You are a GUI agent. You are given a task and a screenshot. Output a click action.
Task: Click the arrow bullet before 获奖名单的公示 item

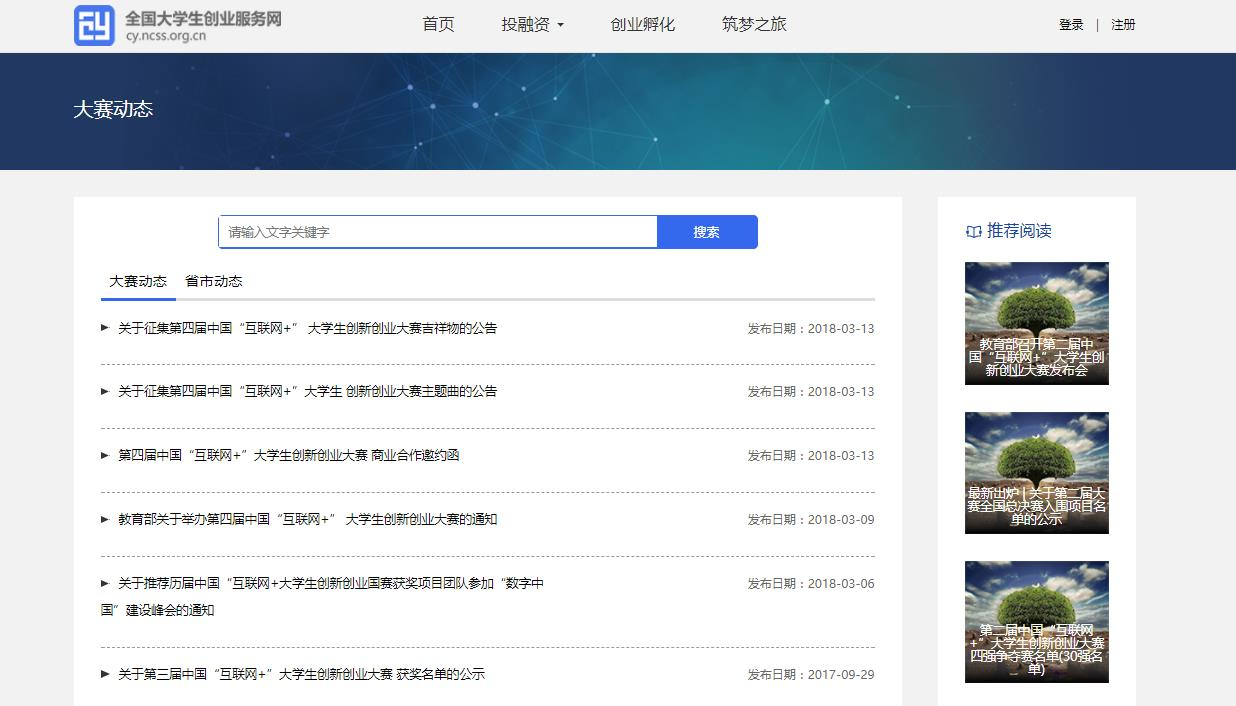pos(105,674)
